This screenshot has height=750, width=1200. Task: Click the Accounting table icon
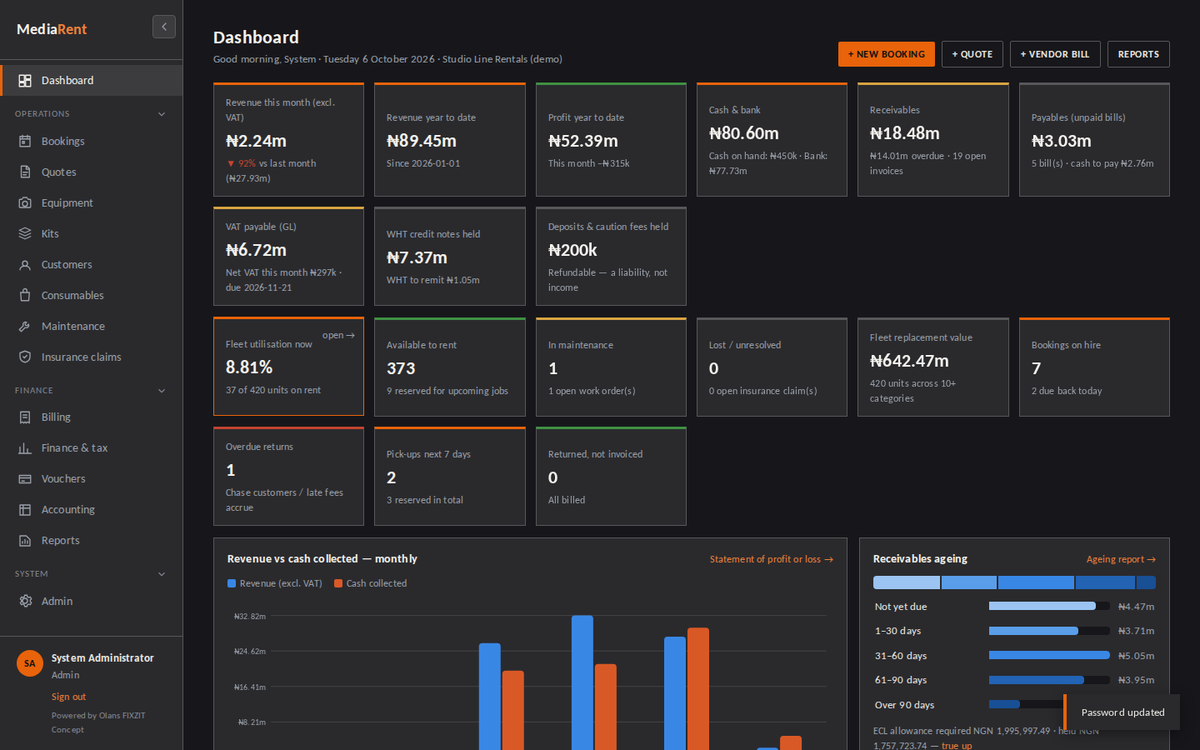(x=25, y=510)
